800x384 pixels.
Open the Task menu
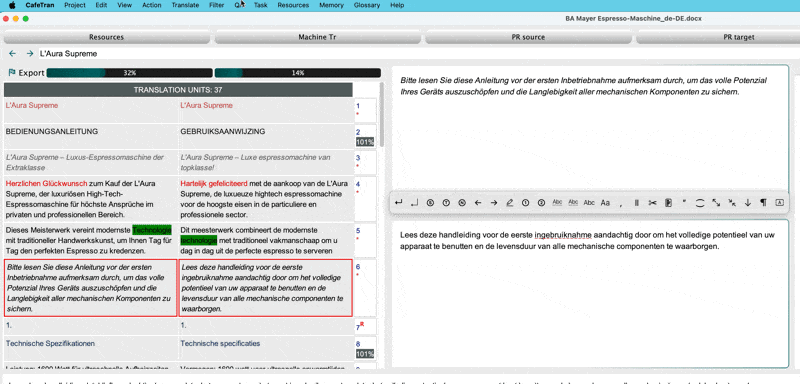pyautogui.click(x=261, y=5)
